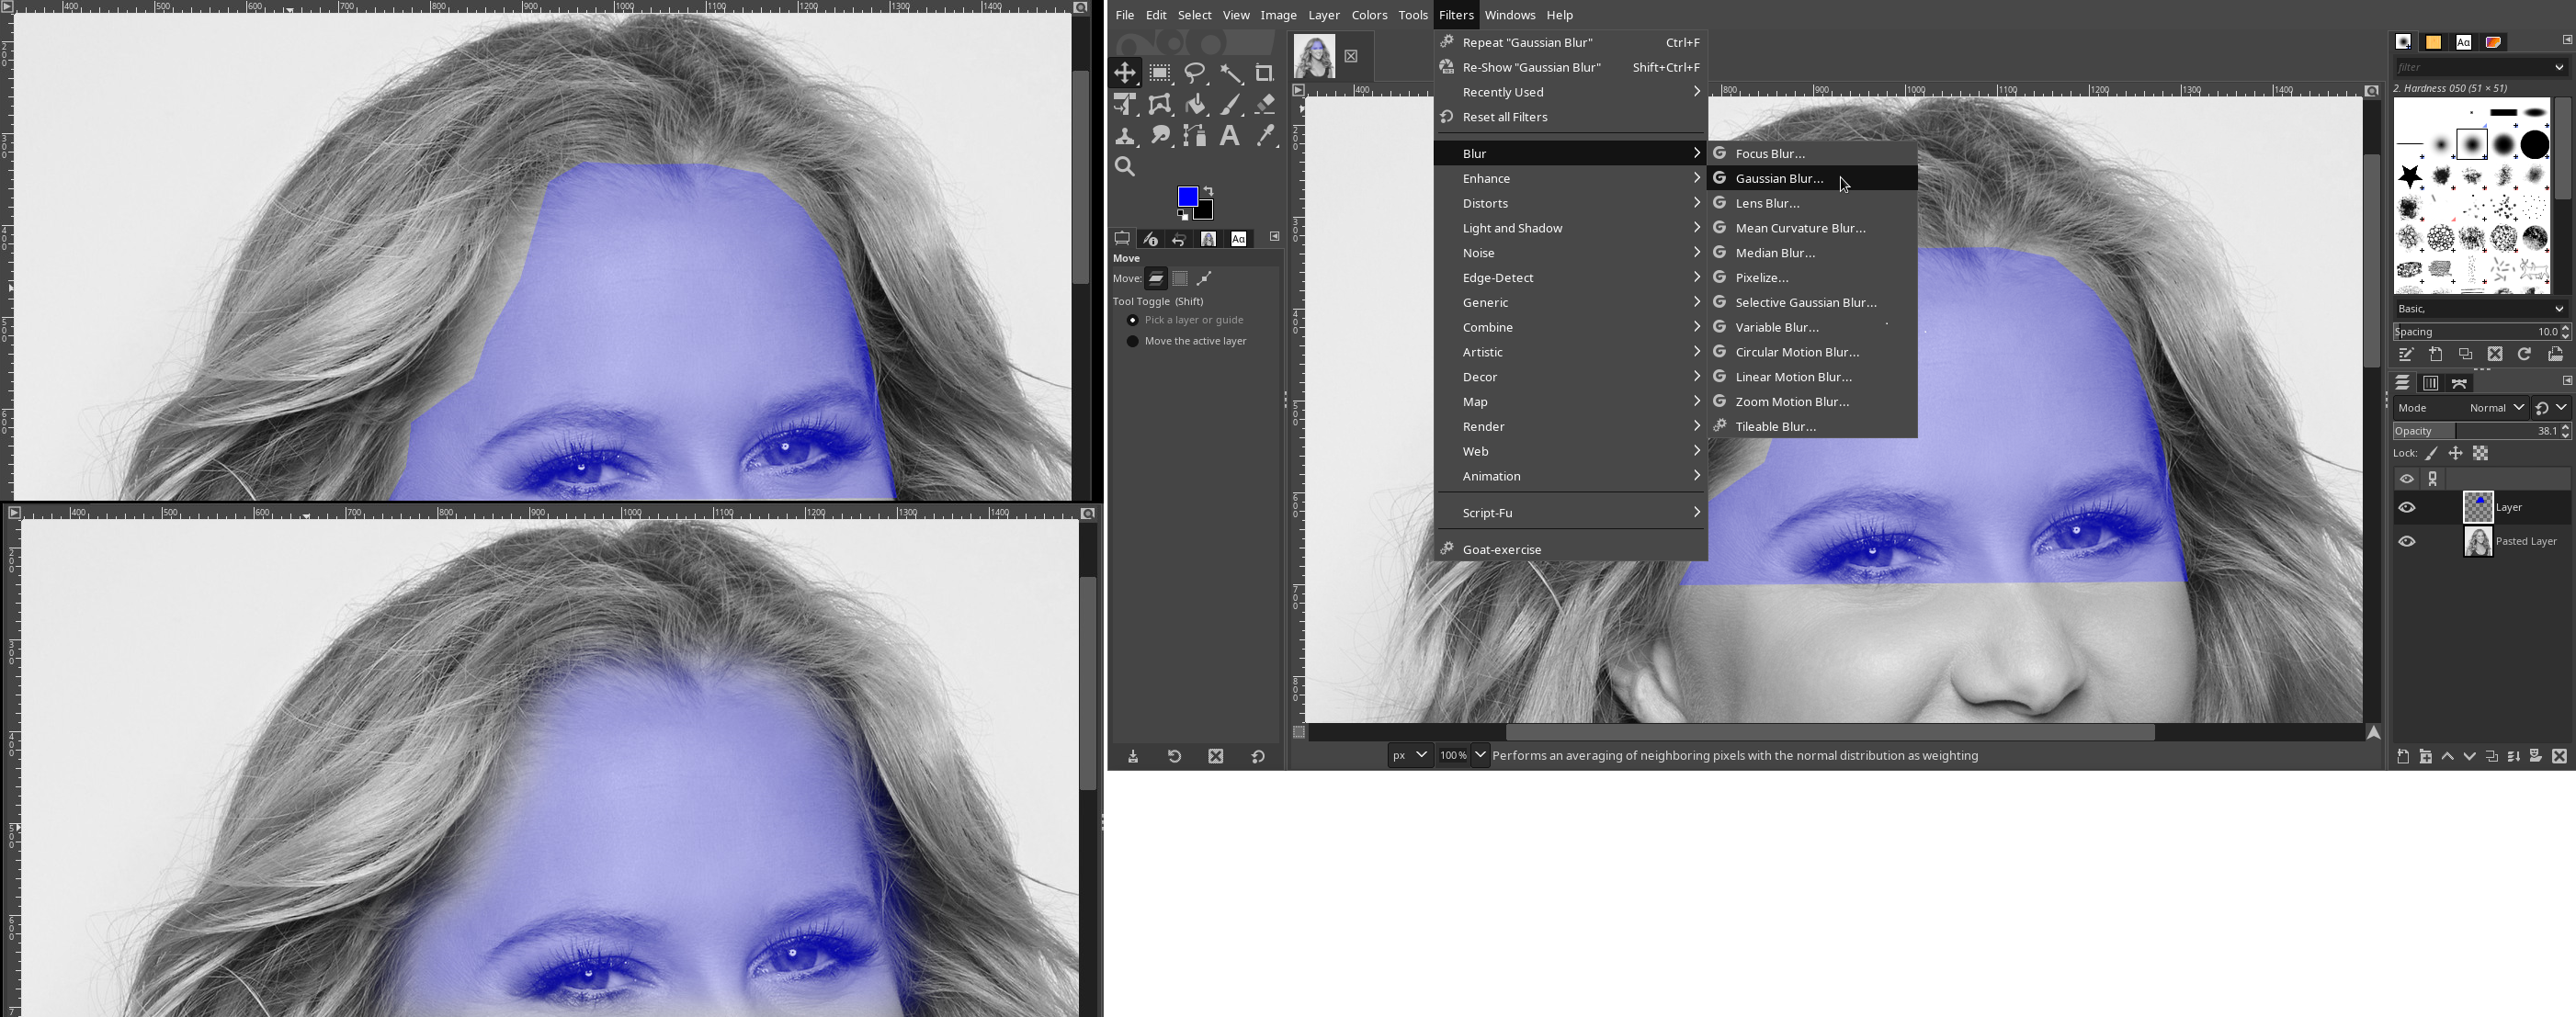Select the Fuzzy Select wand tool
The height and width of the screenshot is (1017, 2576).
point(1230,73)
